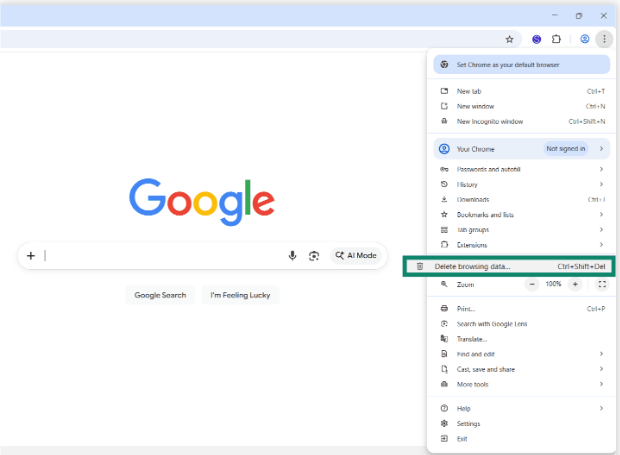Choose Translate... in the menu
Image resolution: width=620 pixels, height=455 pixels.
522,339
